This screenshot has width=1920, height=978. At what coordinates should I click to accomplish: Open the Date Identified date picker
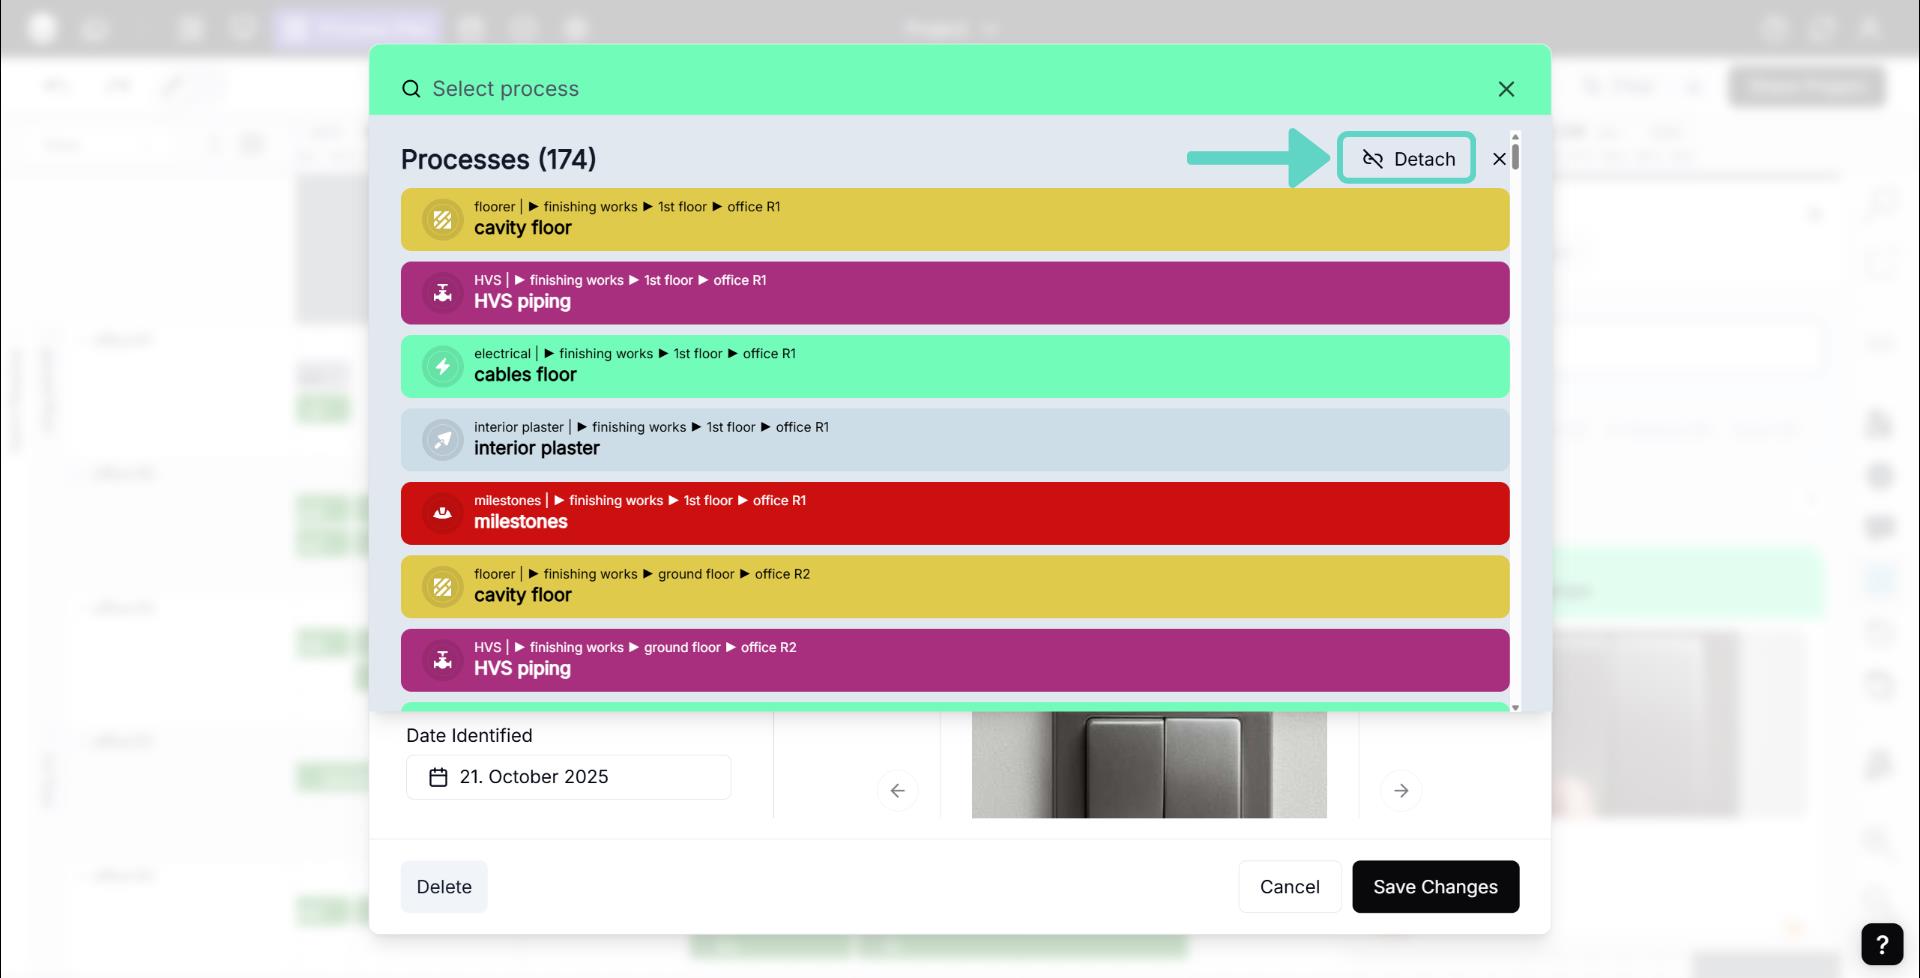(568, 777)
